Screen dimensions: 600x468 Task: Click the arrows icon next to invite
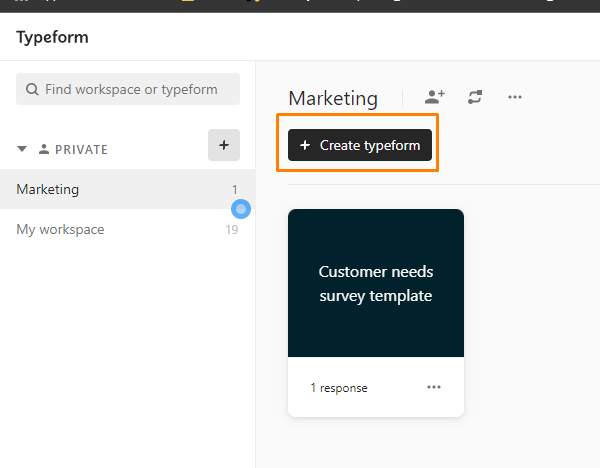475,97
